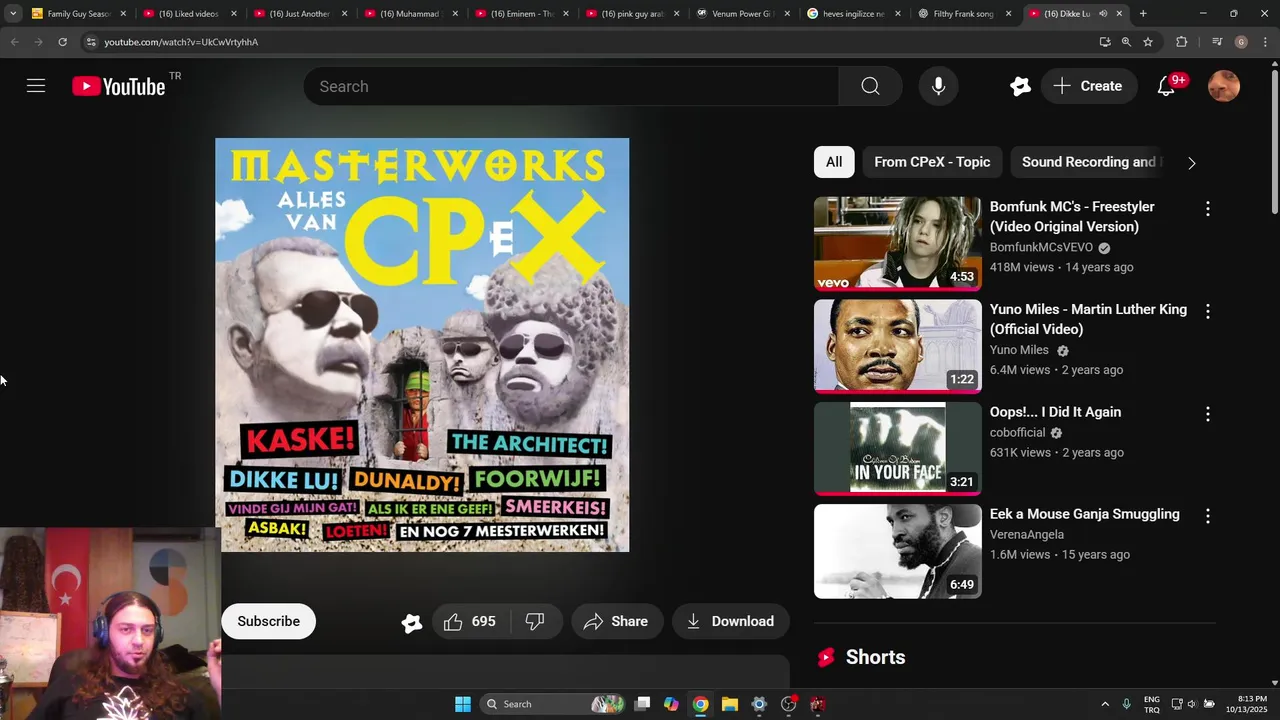The image size is (1280, 720).
Task: Open Chrome three-dot menu
Action: 1265,42
